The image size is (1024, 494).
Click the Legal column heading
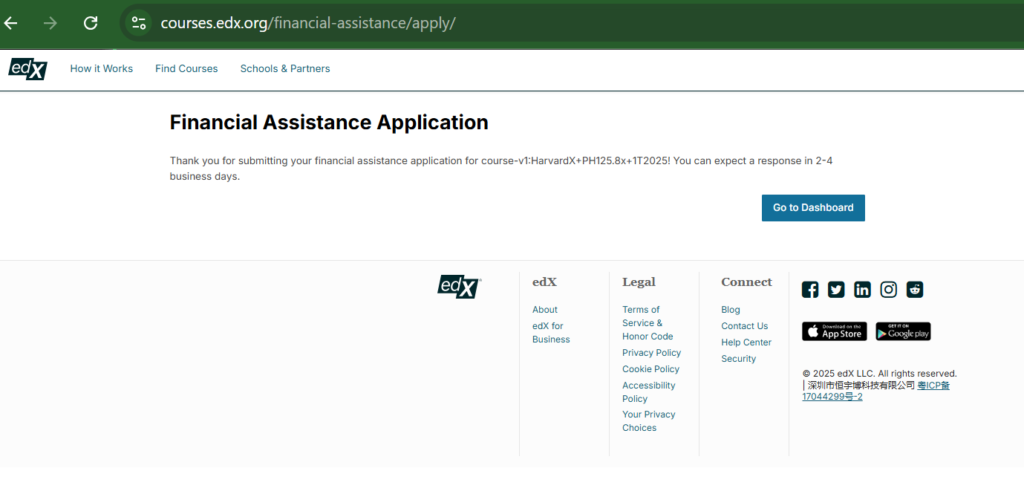(x=639, y=282)
